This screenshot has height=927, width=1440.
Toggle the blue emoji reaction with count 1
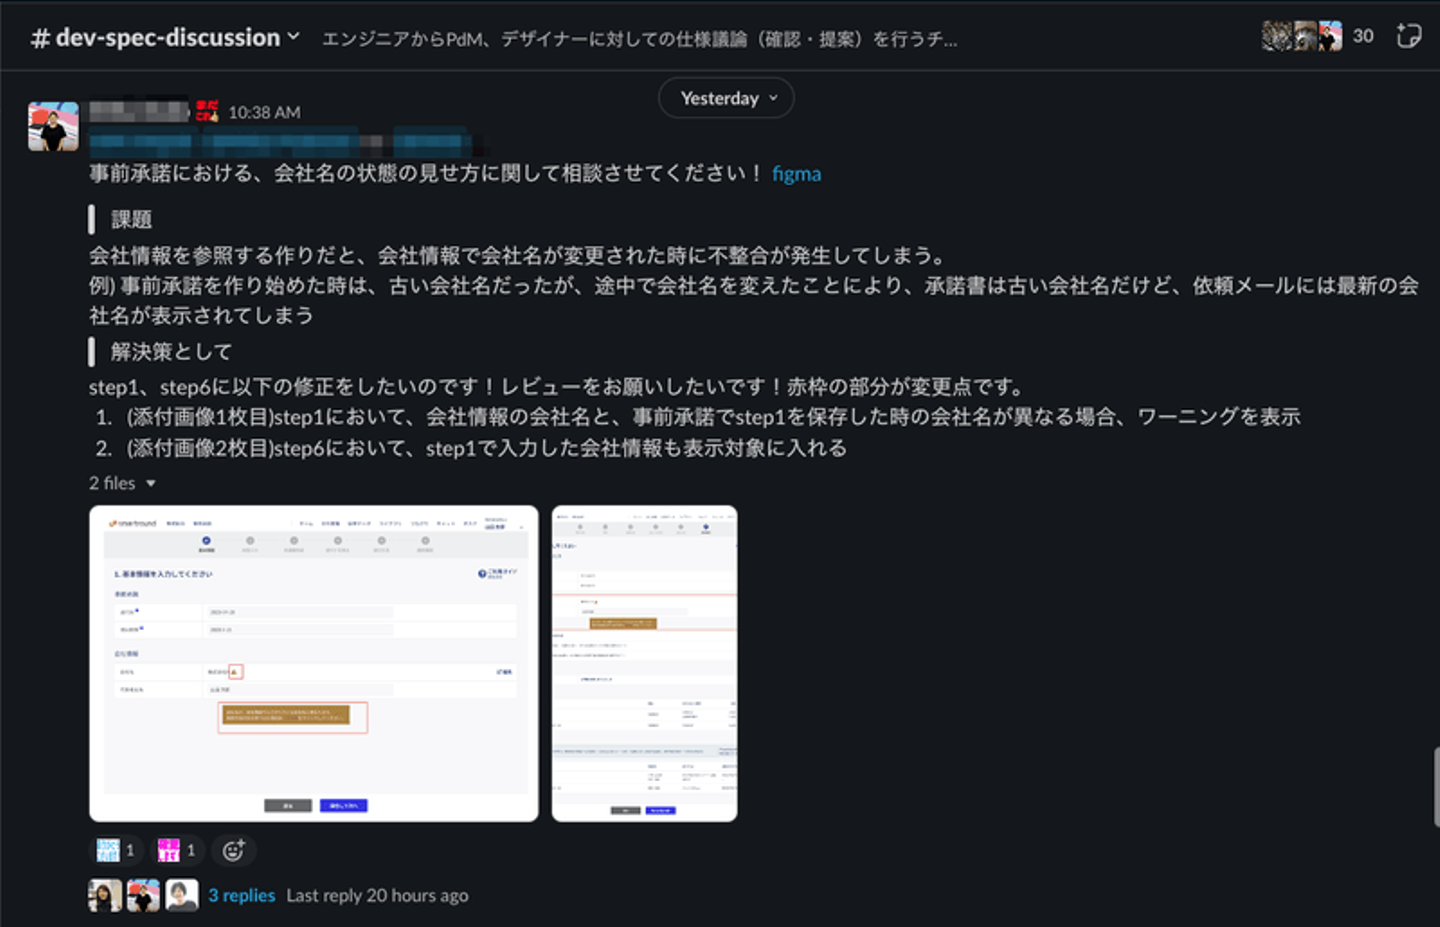click(116, 850)
